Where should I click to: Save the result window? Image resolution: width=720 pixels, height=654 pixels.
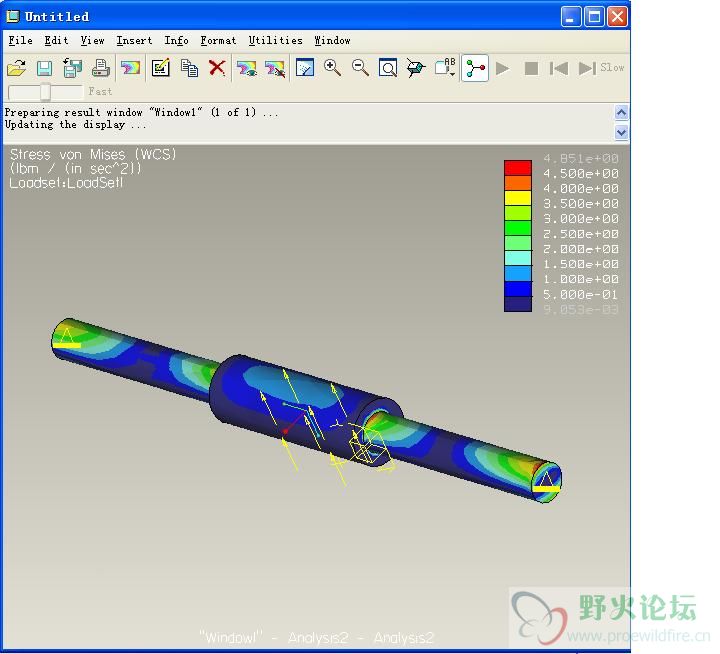point(44,68)
